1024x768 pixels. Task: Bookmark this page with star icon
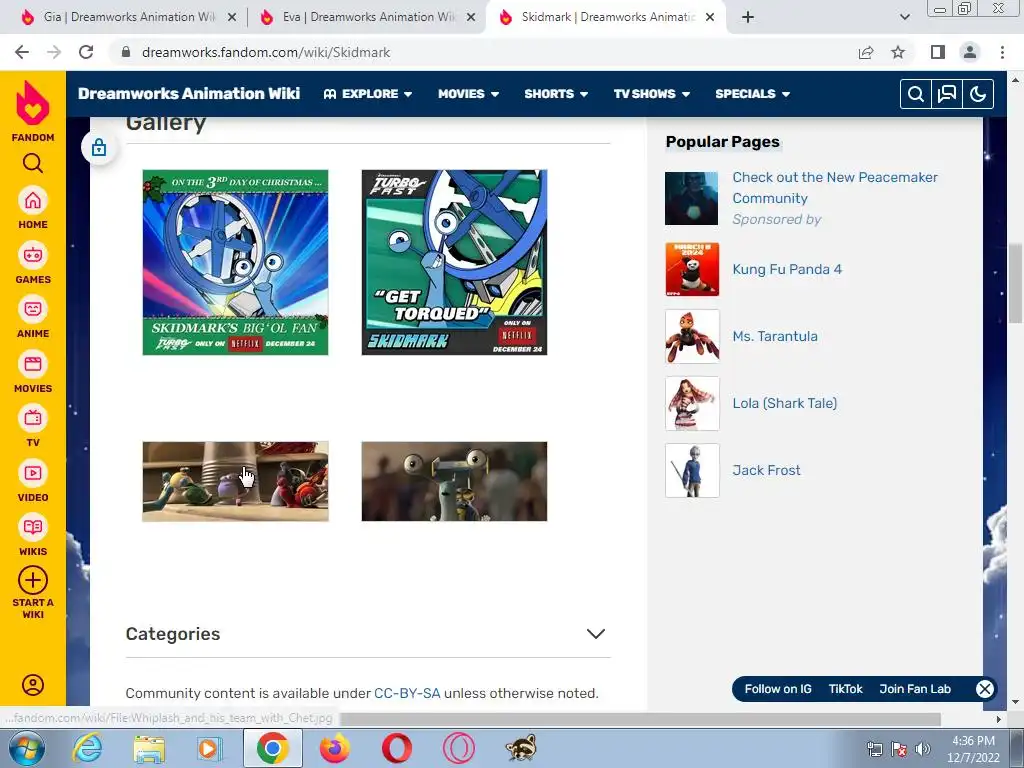tap(898, 52)
